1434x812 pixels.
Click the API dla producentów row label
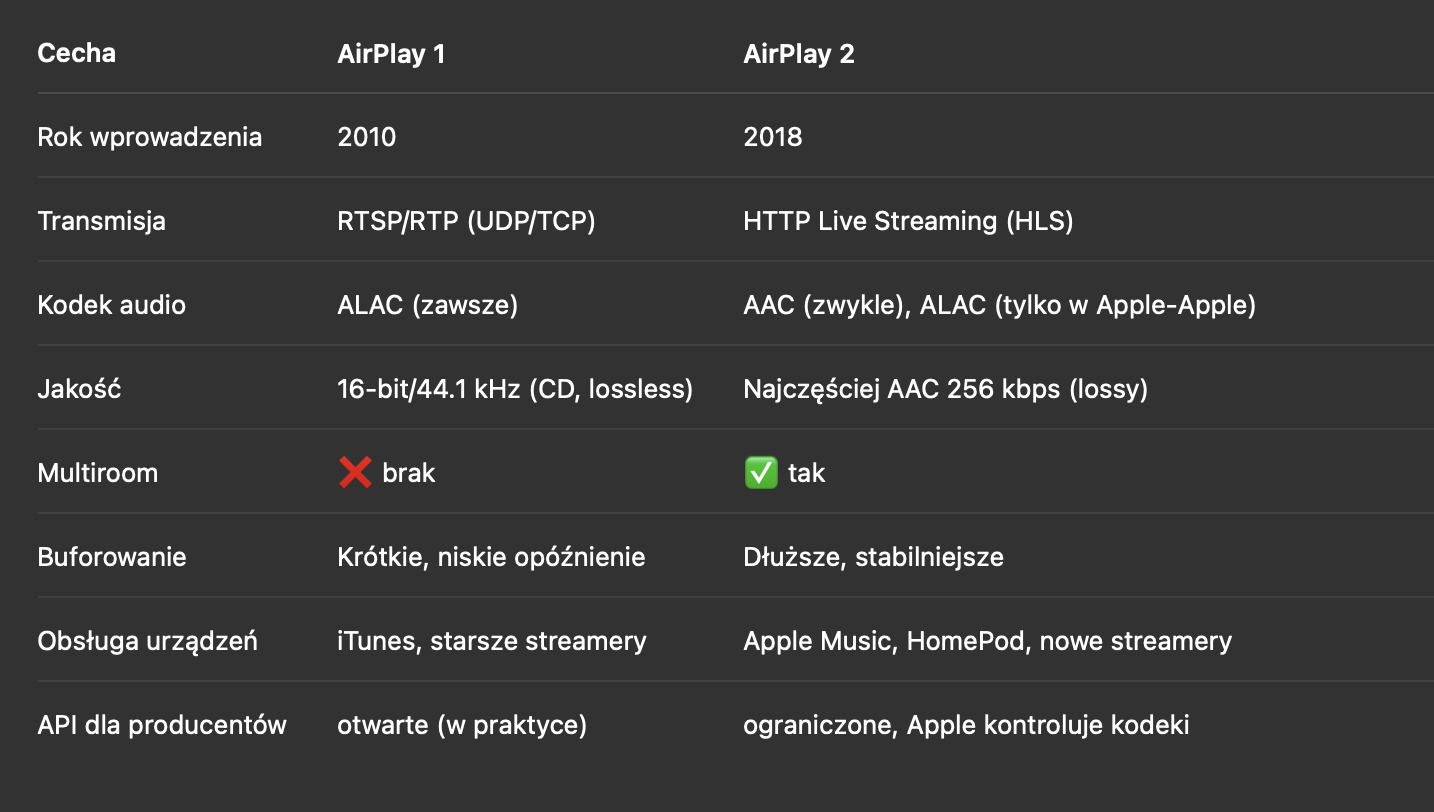[162, 725]
